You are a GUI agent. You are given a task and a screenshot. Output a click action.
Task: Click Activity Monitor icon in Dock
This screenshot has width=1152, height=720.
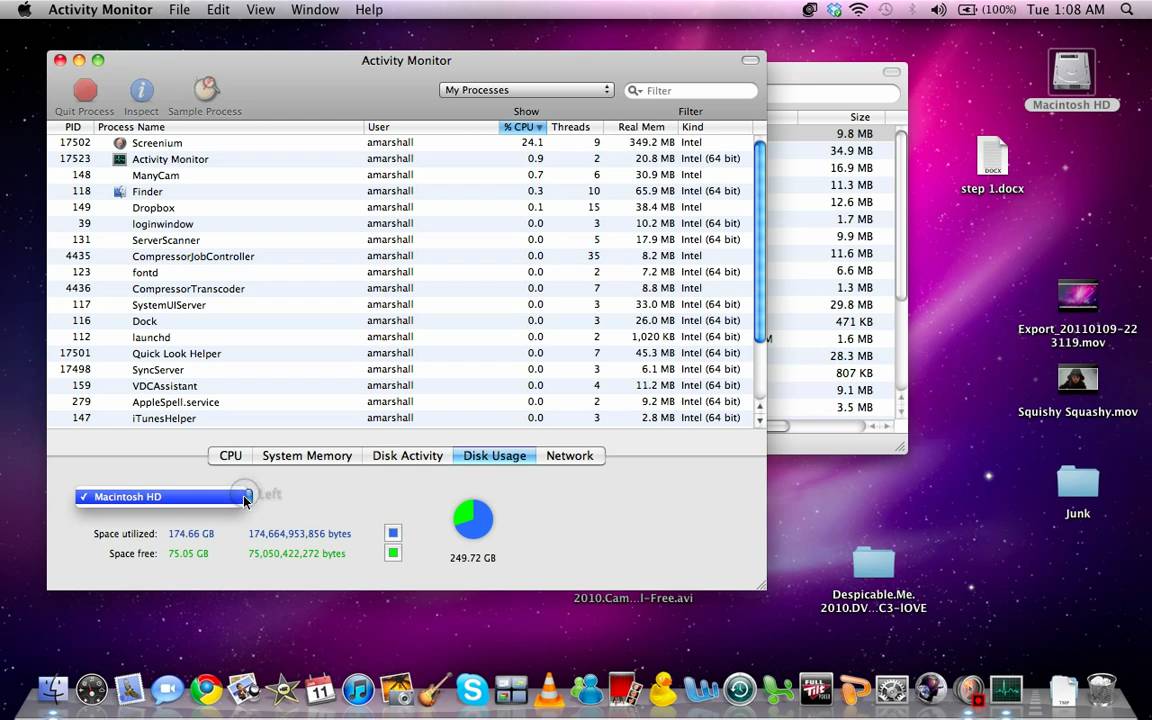pos(1007,689)
